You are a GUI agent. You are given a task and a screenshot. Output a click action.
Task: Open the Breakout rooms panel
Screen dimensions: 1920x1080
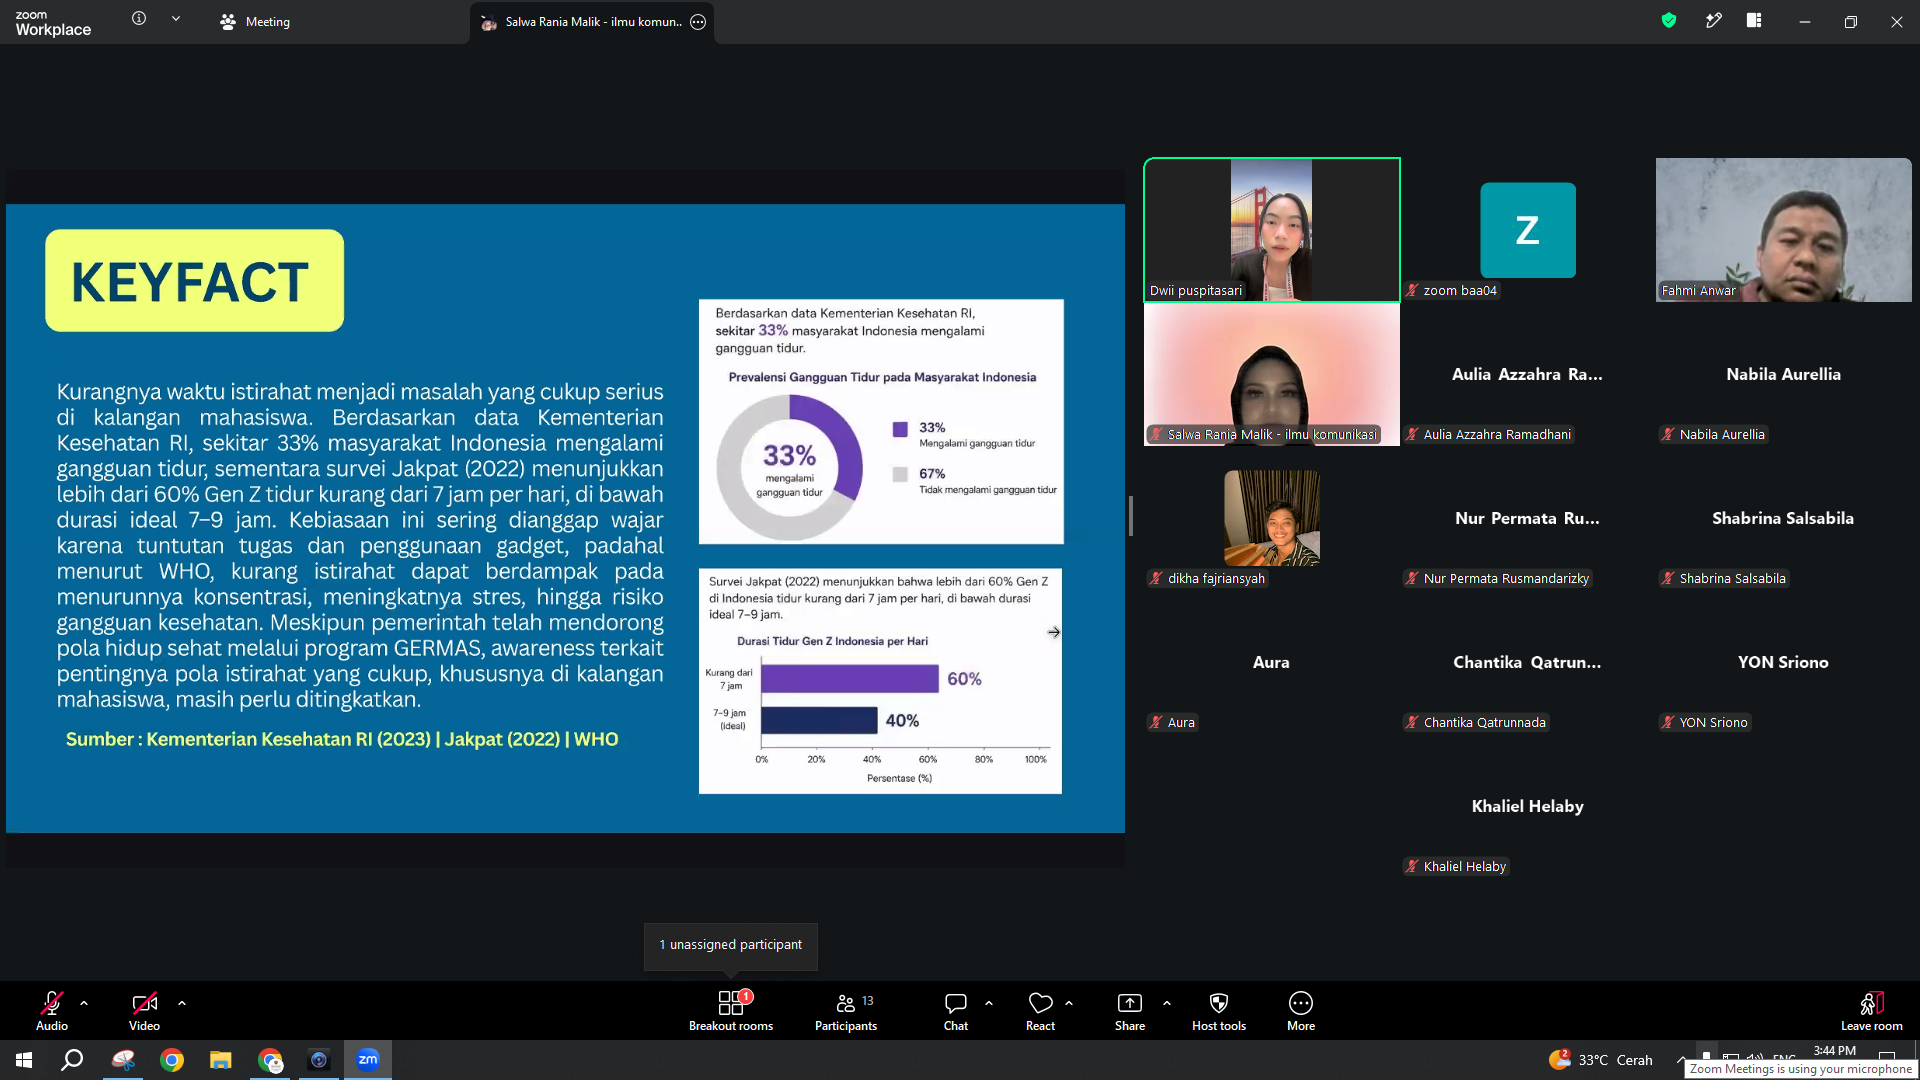731,1010
